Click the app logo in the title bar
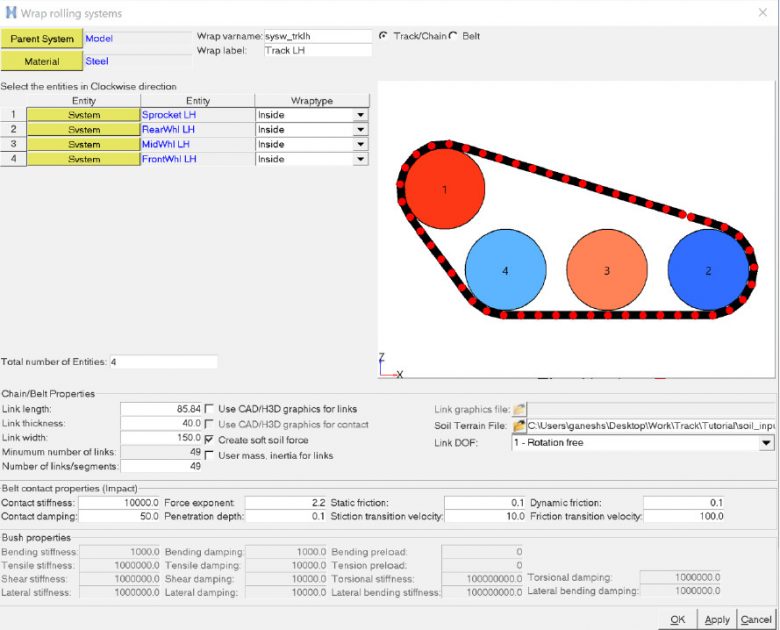This screenshot has width=780, height=630. pos(13,13)
